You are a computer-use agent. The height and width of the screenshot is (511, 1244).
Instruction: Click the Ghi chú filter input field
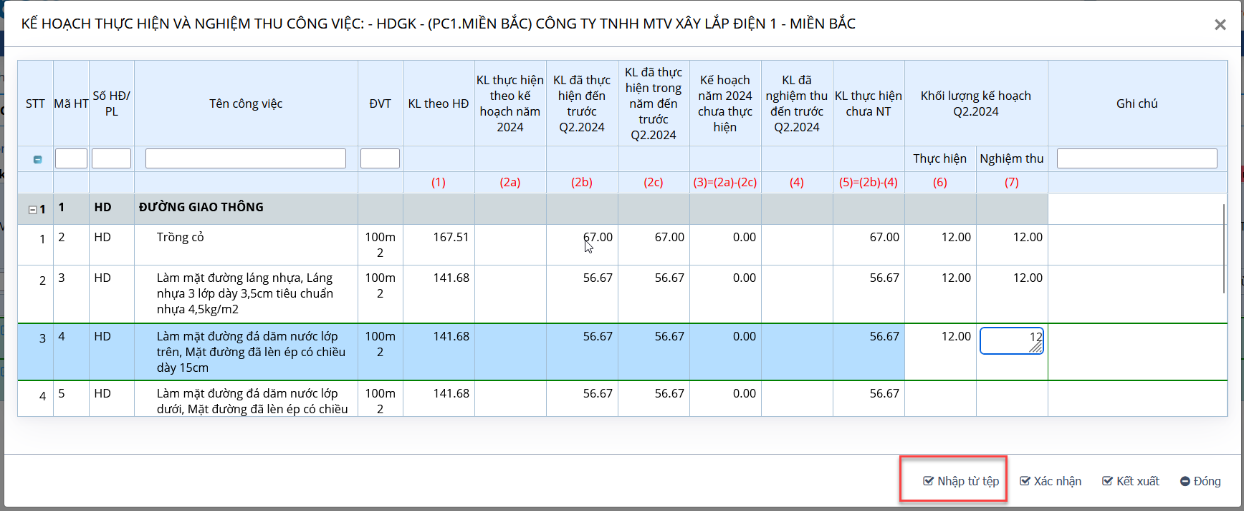(1137, 159)
